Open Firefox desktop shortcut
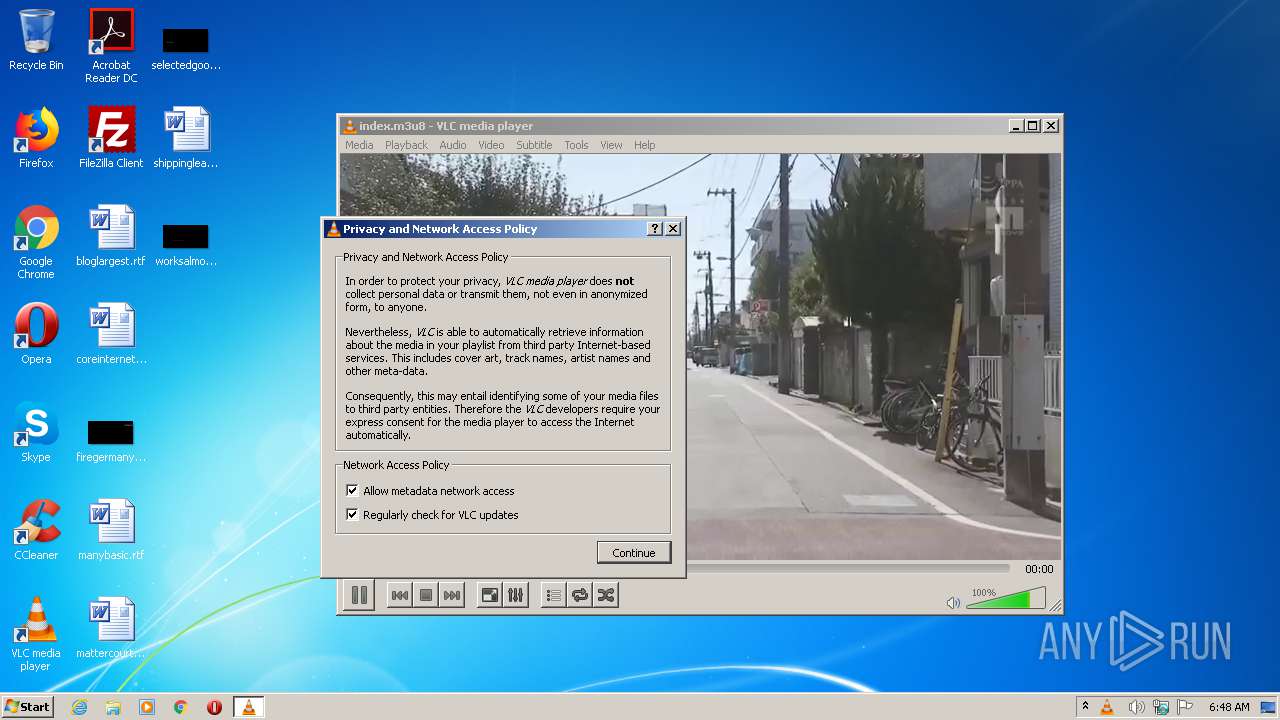Image resolution: width=1280 pixels, height=720 pixels. click(x=36, y=138)
